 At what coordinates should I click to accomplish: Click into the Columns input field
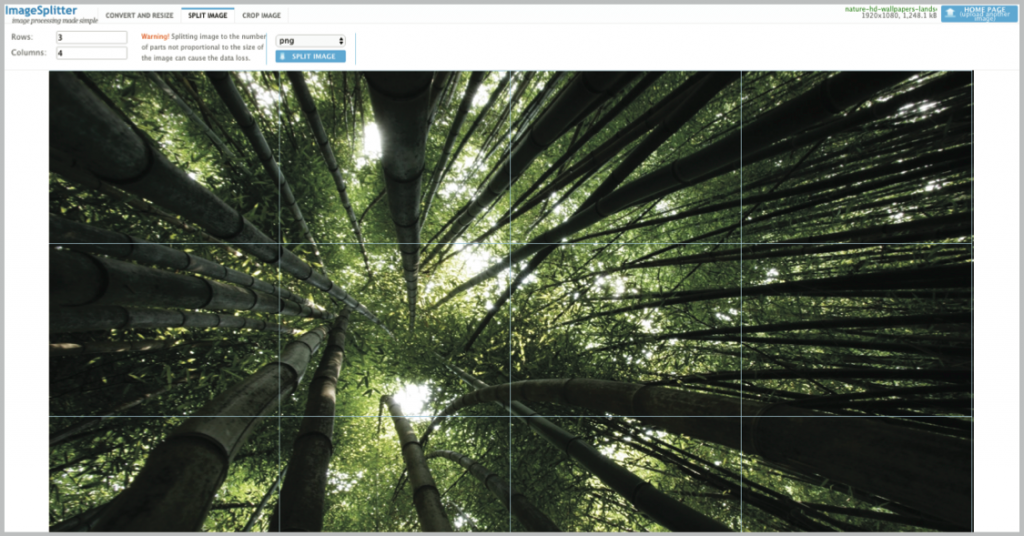(91, 53)
